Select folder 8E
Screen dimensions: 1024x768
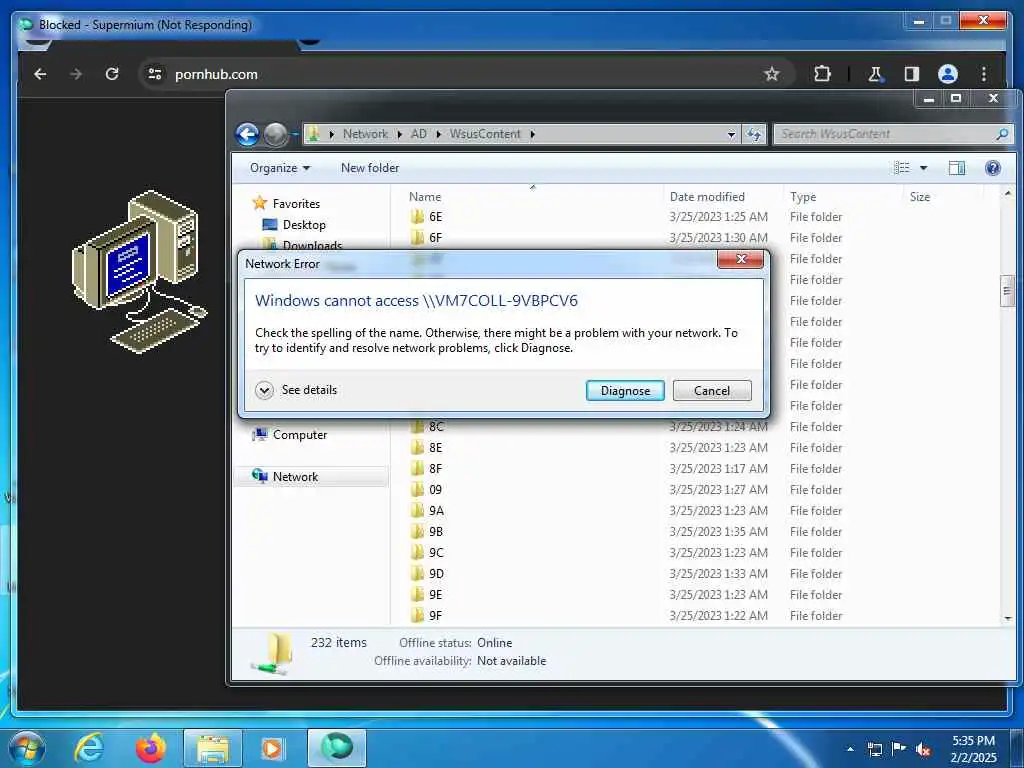click(x=426, y=448)
